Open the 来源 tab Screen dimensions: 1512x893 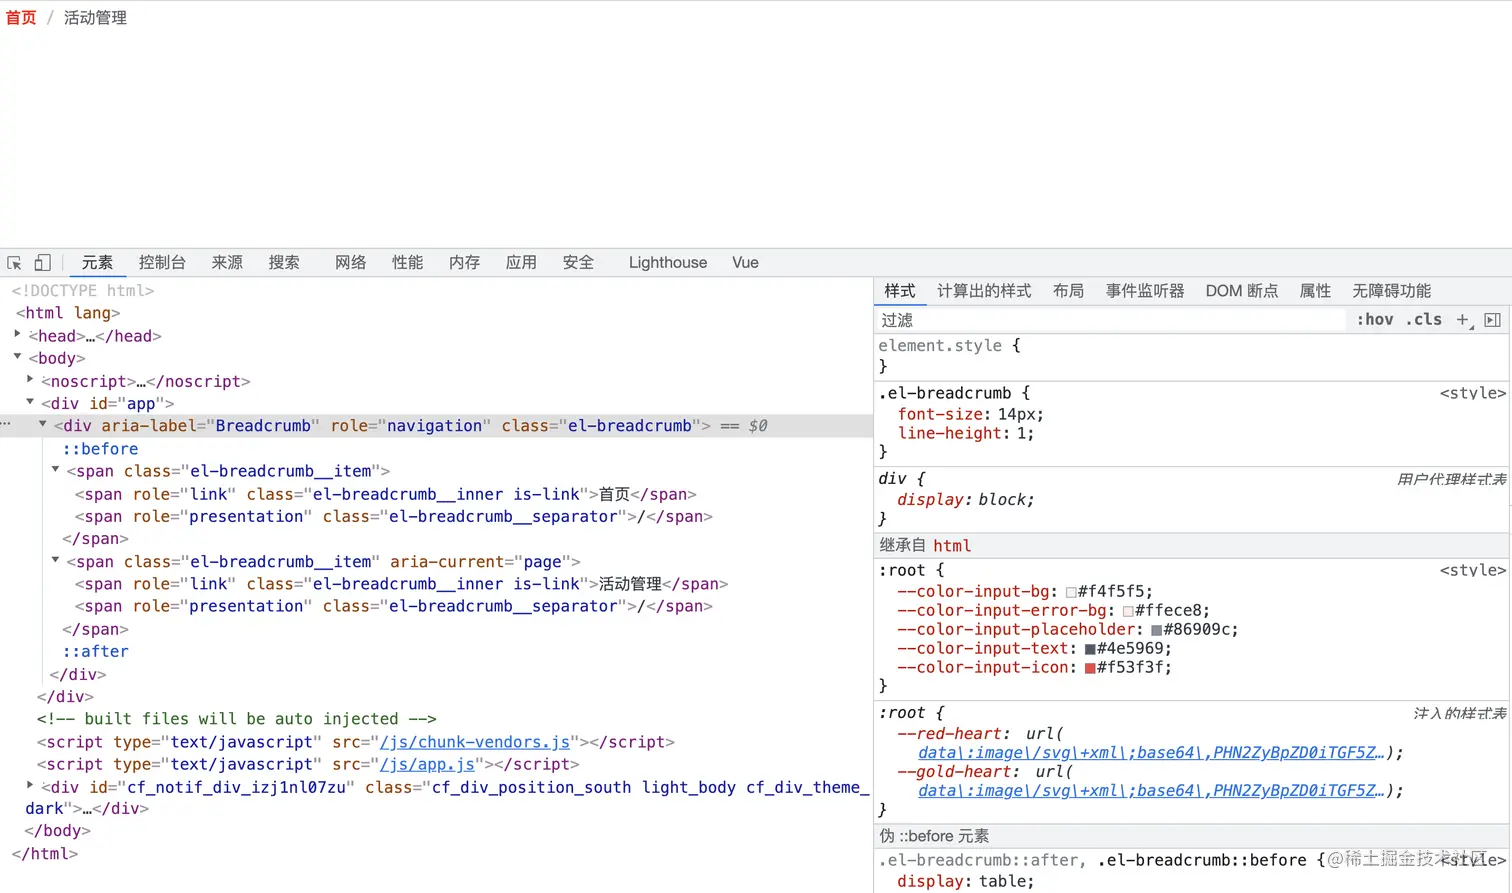227,263
